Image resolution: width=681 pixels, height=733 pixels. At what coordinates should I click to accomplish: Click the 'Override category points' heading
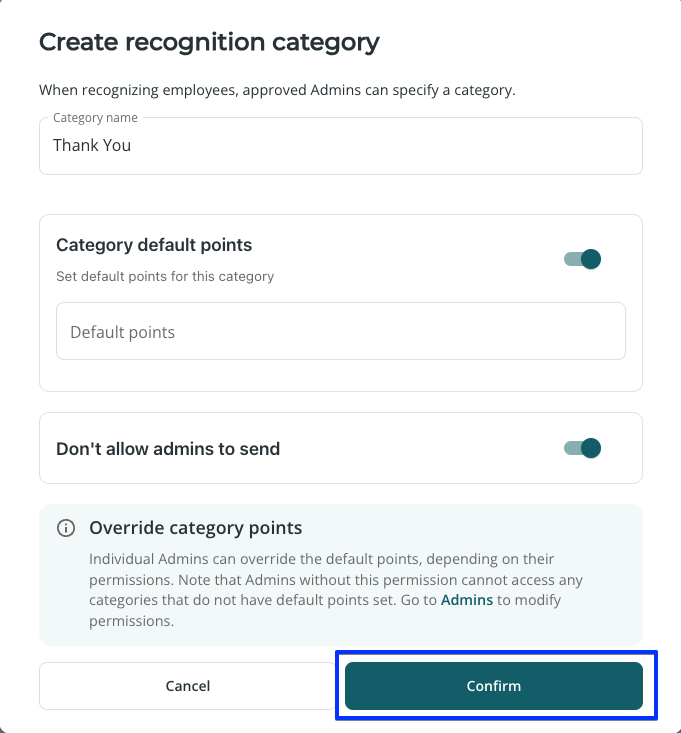point(195,528)
